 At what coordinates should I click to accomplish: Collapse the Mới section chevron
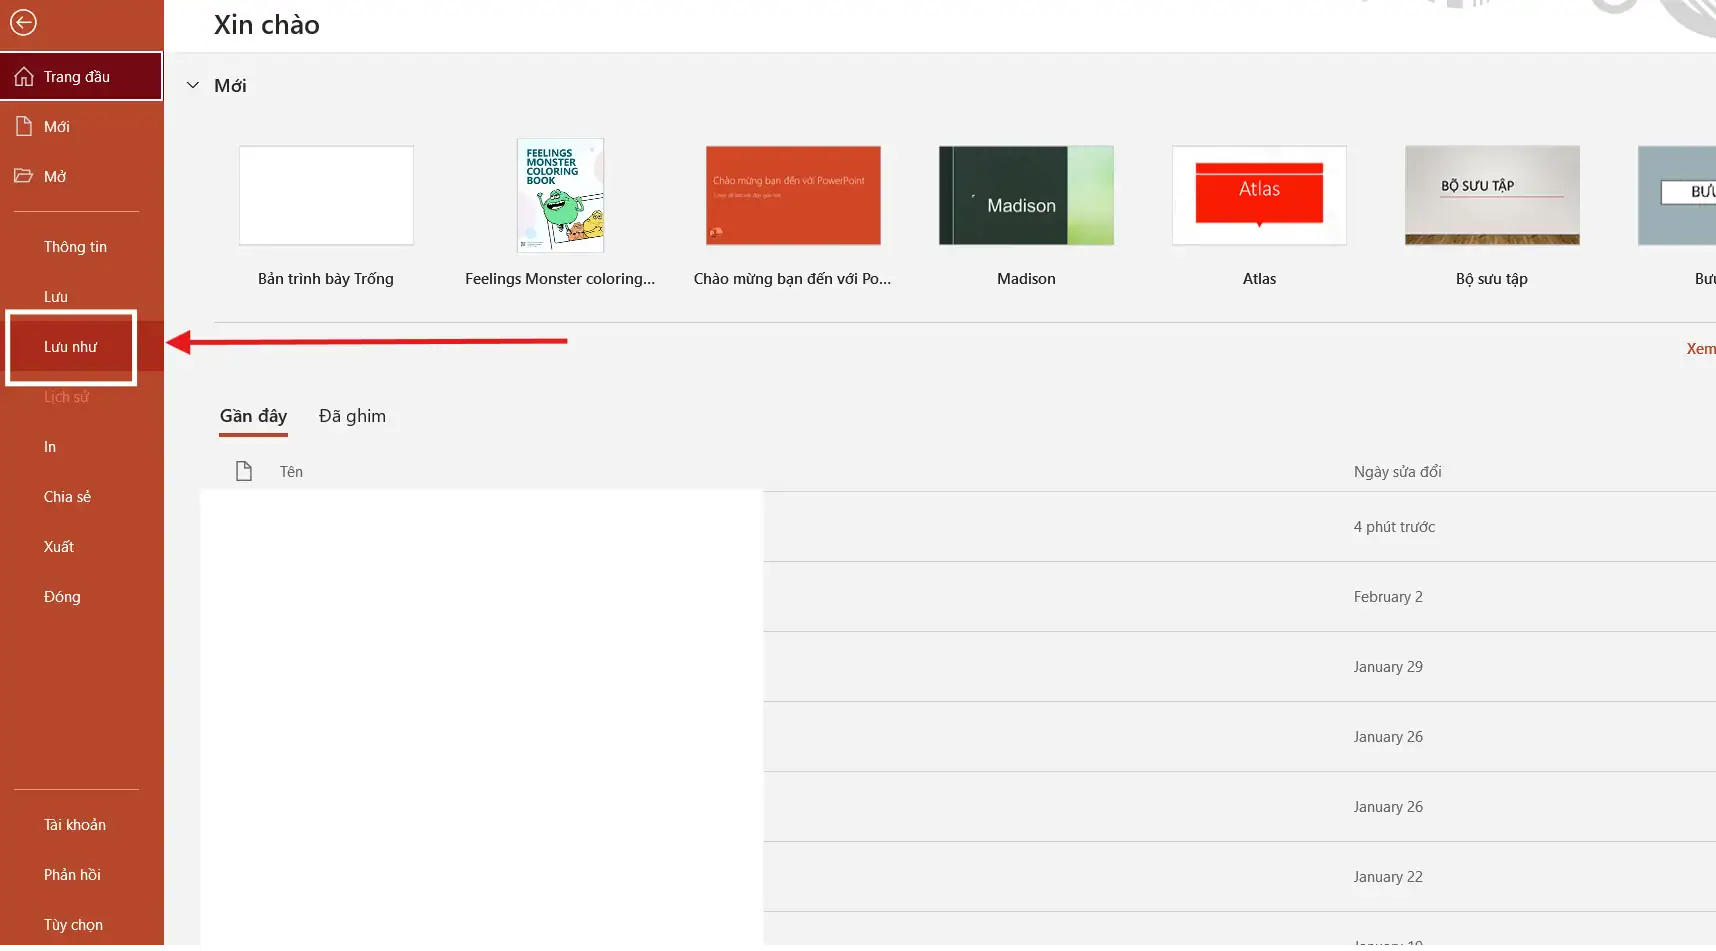[x=193, y=86]
